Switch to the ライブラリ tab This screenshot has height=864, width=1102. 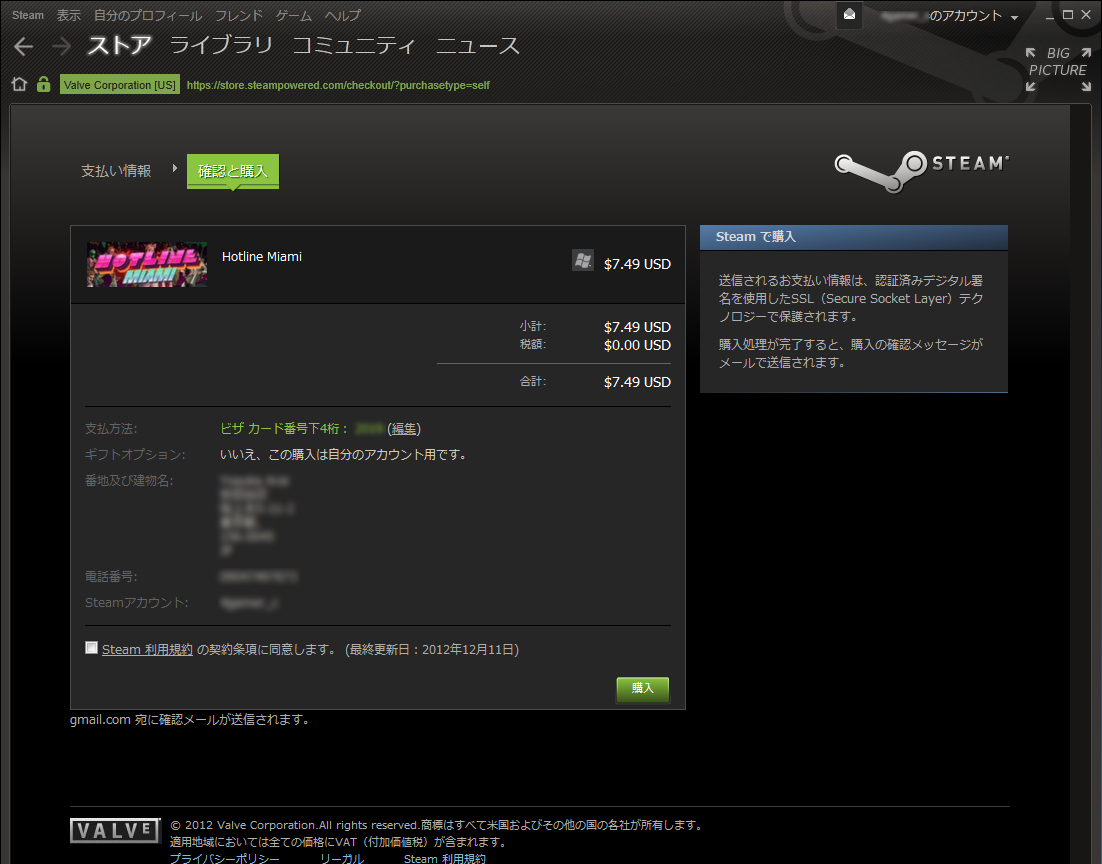point(221,46)
